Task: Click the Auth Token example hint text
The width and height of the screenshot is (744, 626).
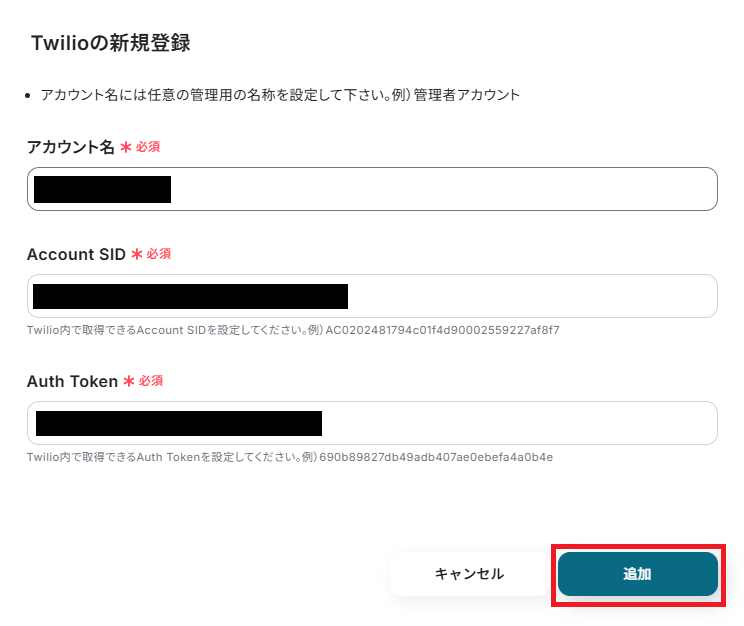Action: (x=290, y=457)
